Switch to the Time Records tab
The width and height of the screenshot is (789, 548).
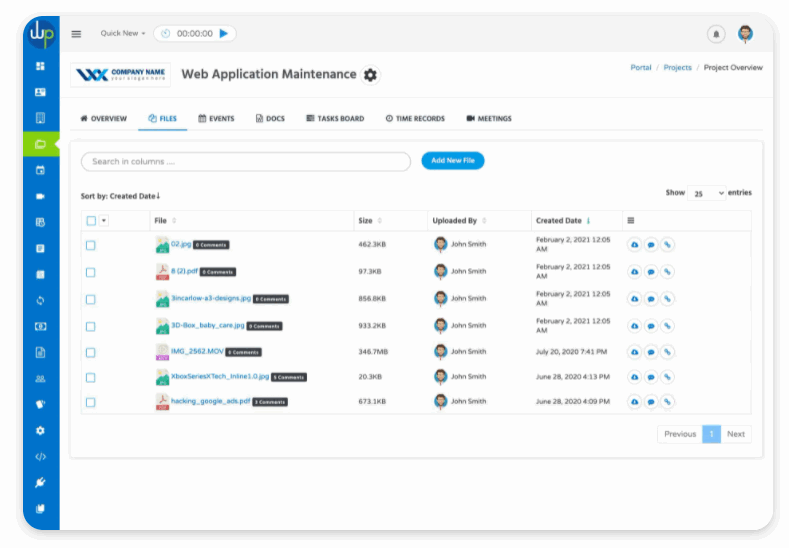[415, 119]
